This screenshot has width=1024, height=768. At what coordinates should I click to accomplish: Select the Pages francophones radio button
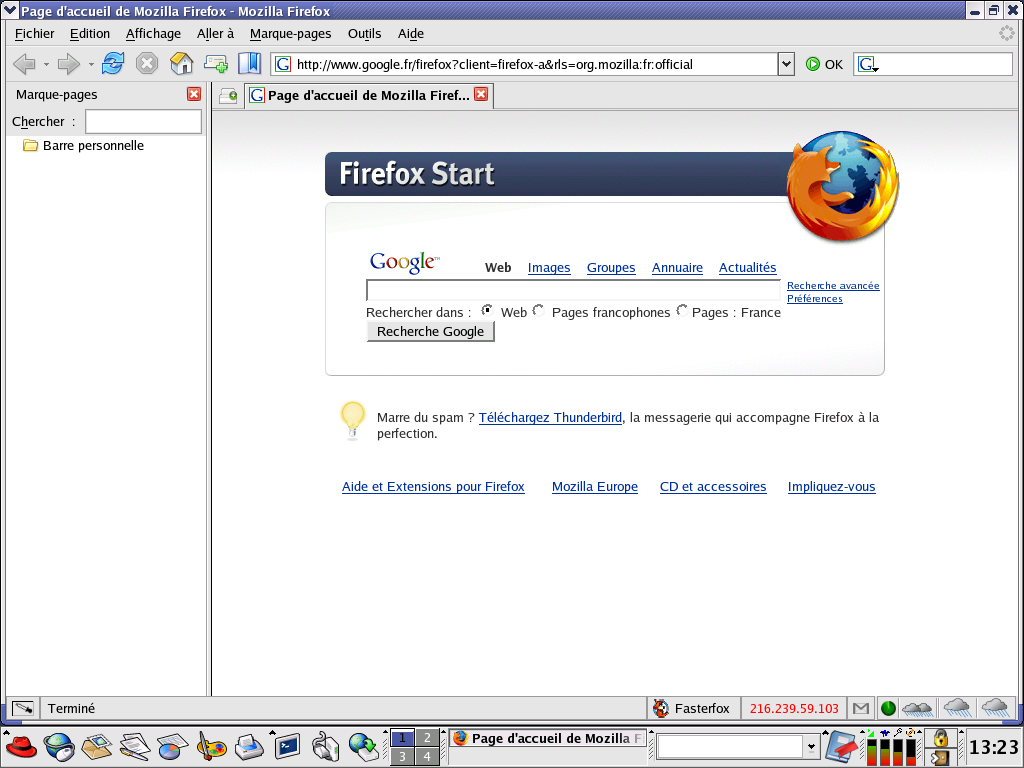click(x=539, y=311)
